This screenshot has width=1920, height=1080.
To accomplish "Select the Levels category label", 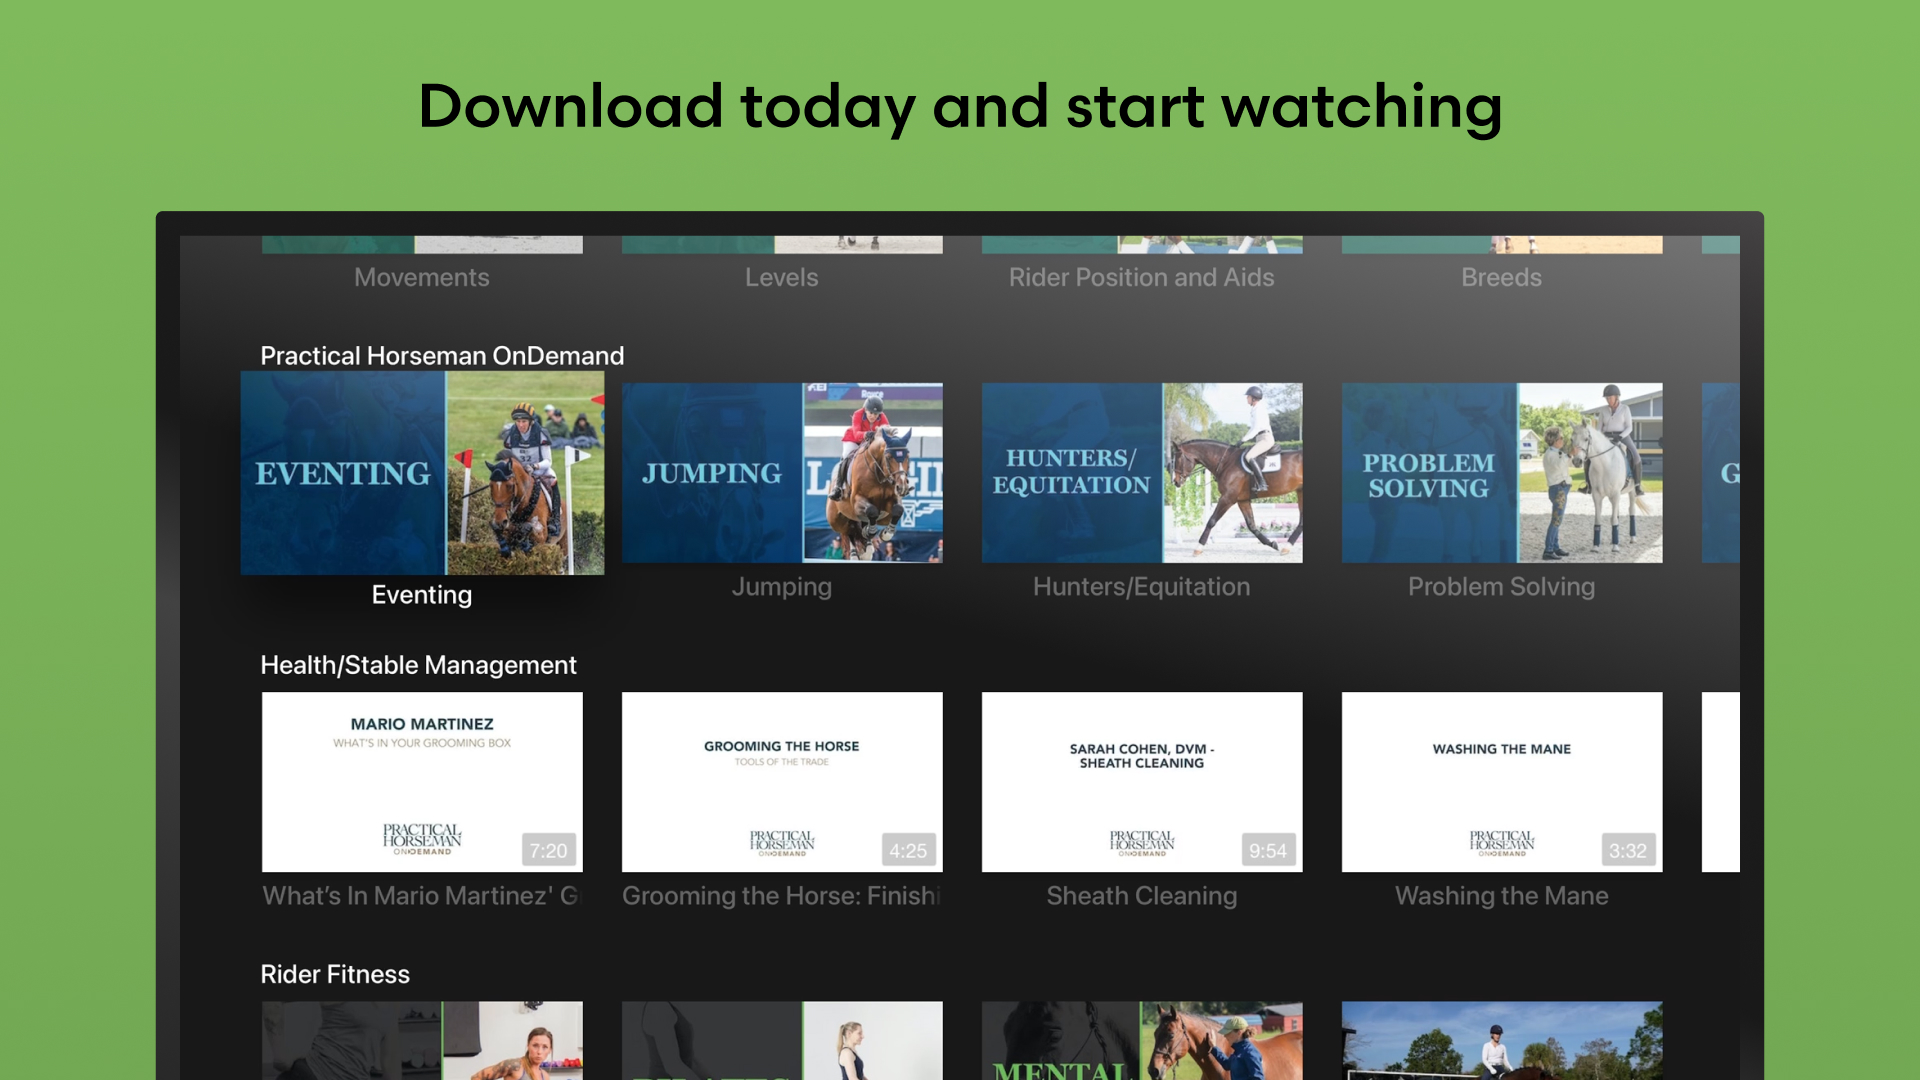I will [782, 278].
